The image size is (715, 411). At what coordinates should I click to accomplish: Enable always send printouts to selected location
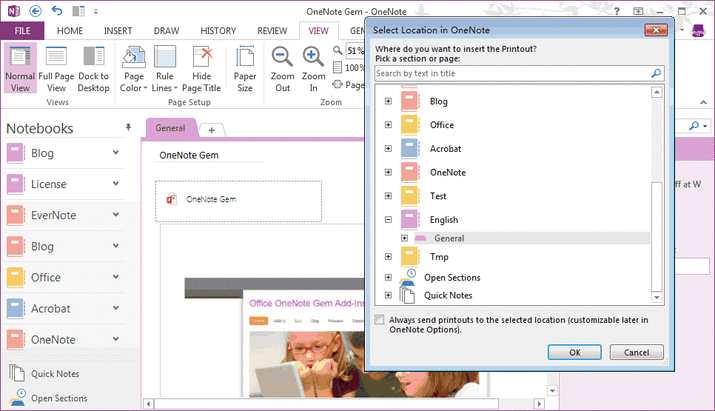tap(379, 320)
